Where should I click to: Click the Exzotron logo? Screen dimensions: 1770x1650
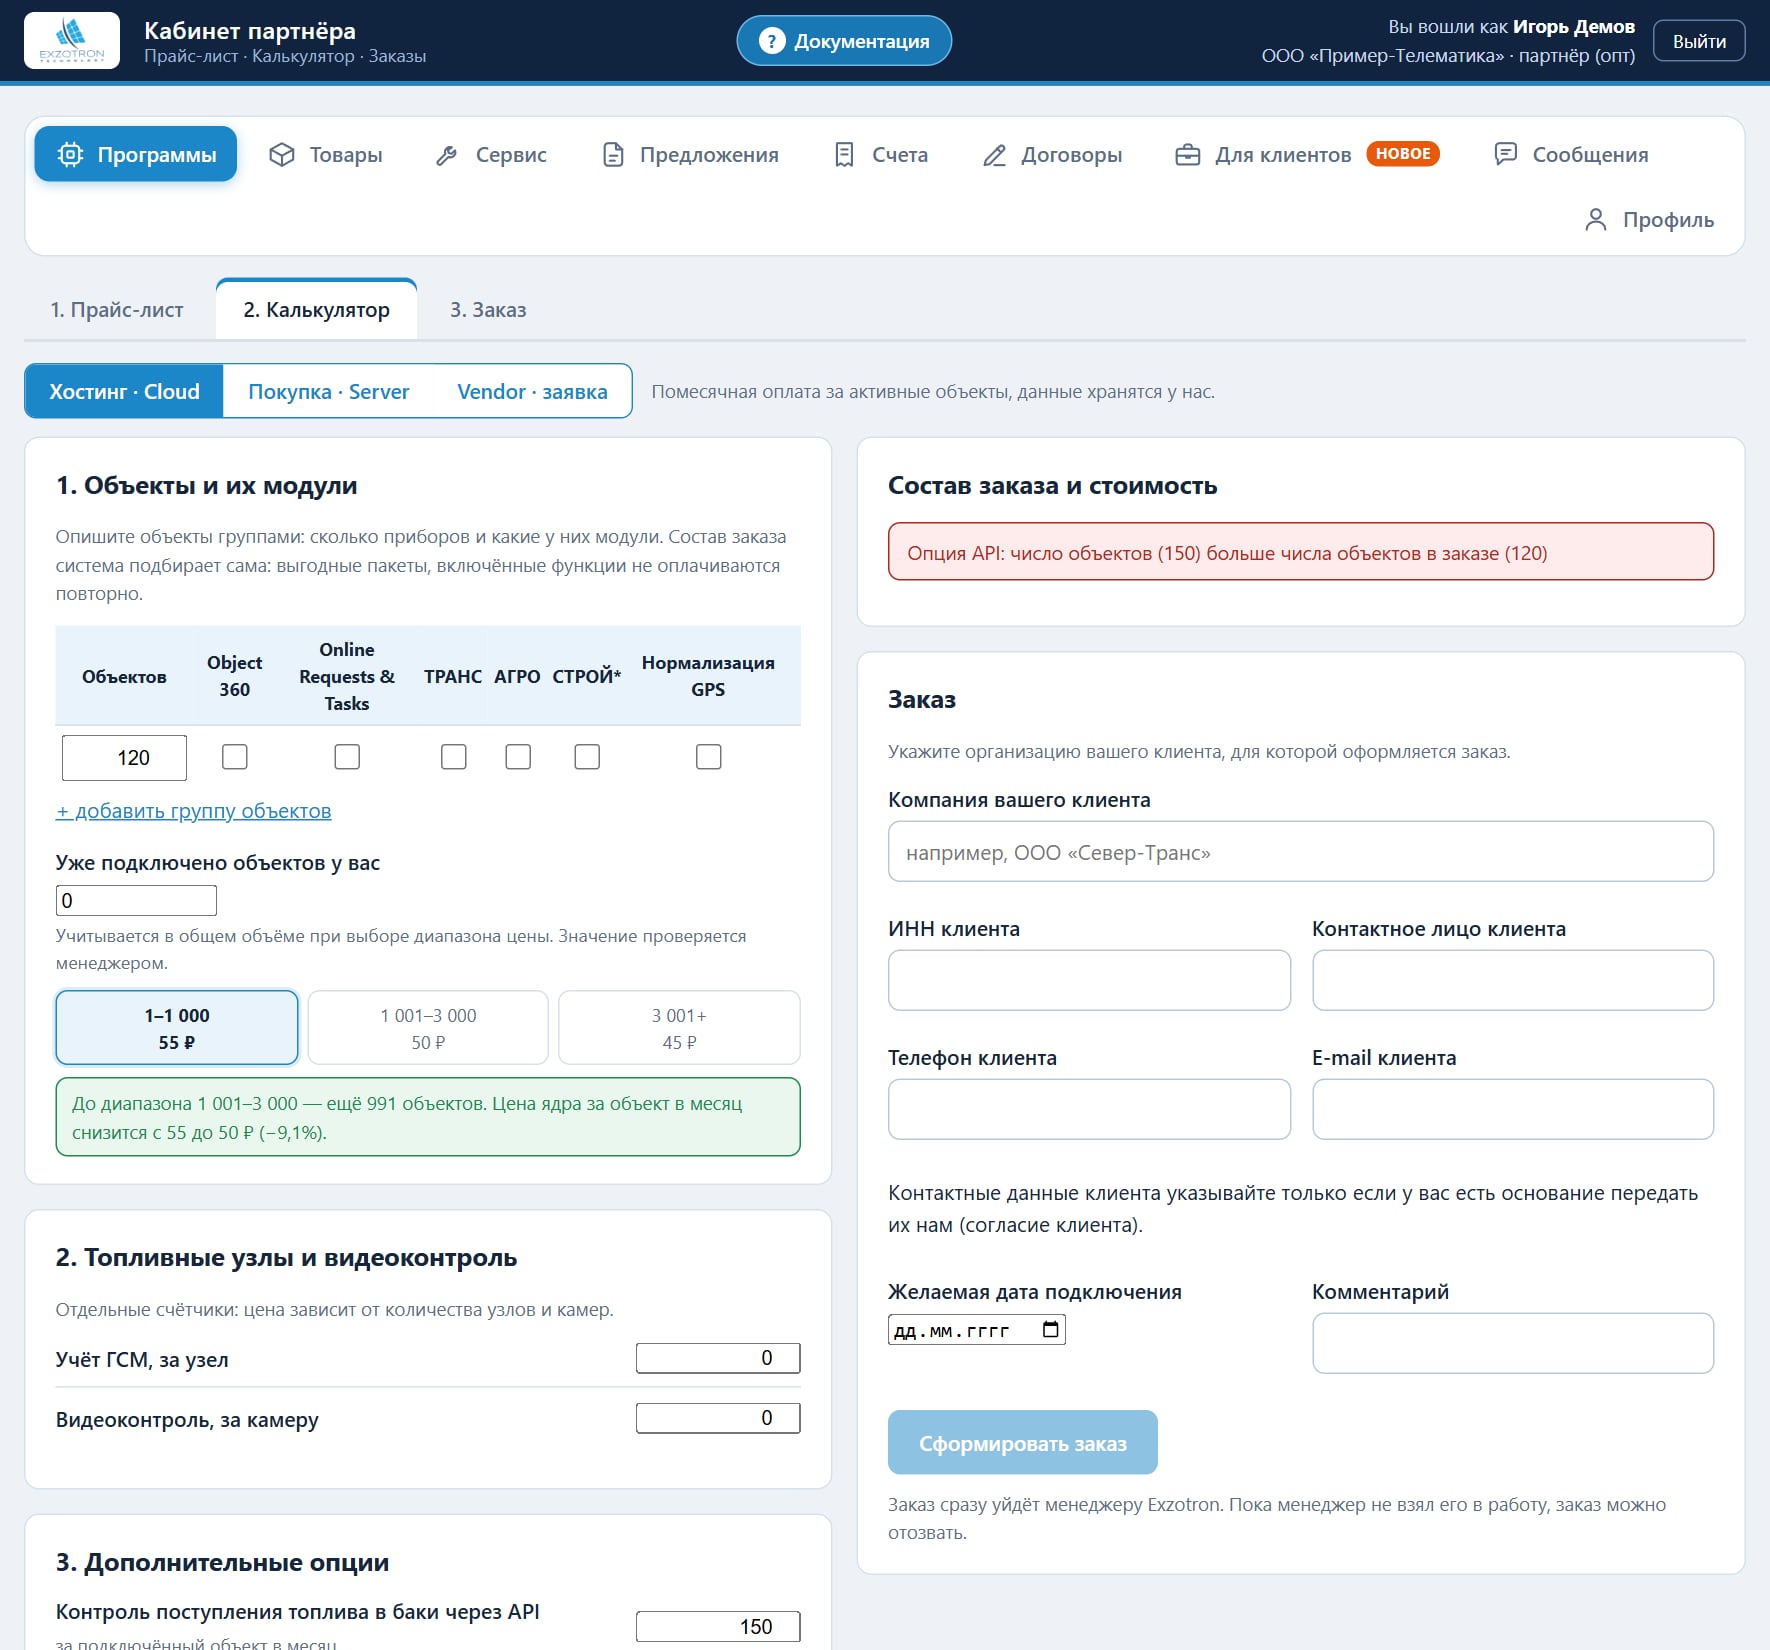72,41
